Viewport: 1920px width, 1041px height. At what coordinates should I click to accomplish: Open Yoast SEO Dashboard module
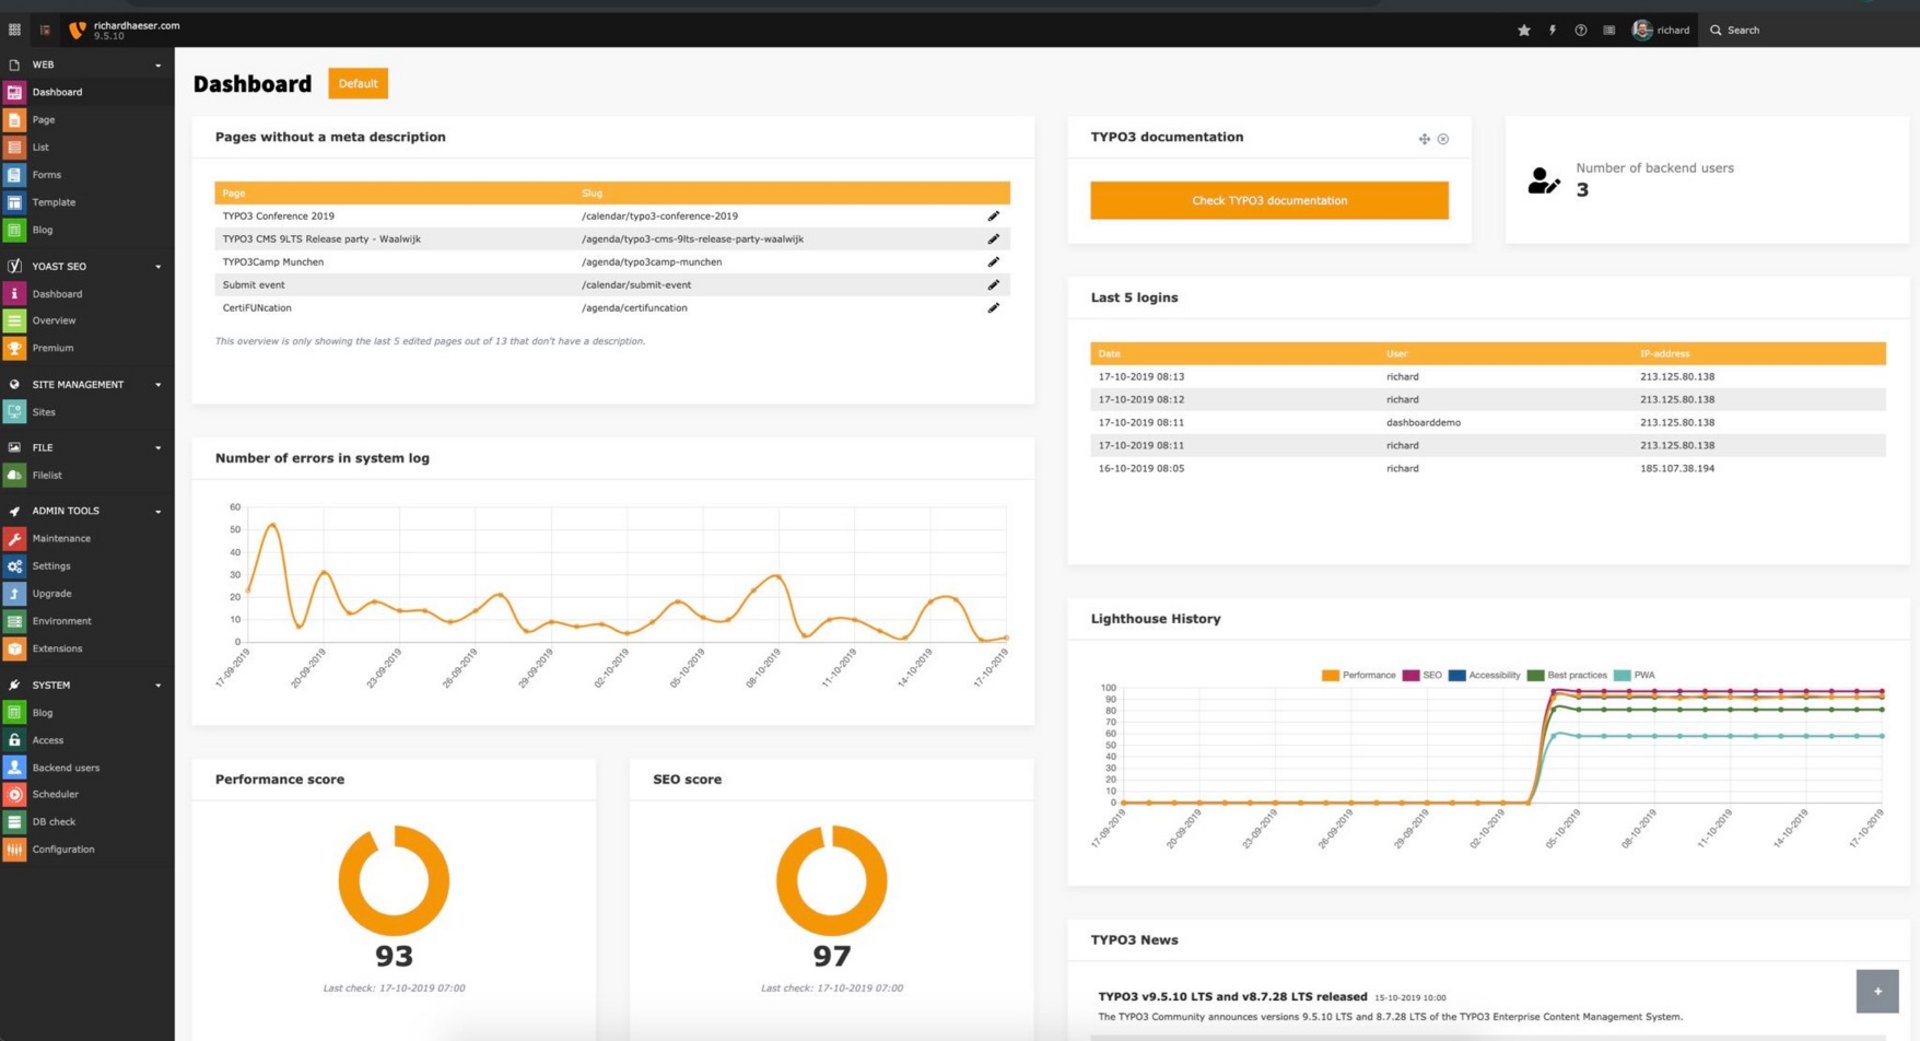pyautogui.click(x=87, y=294)
